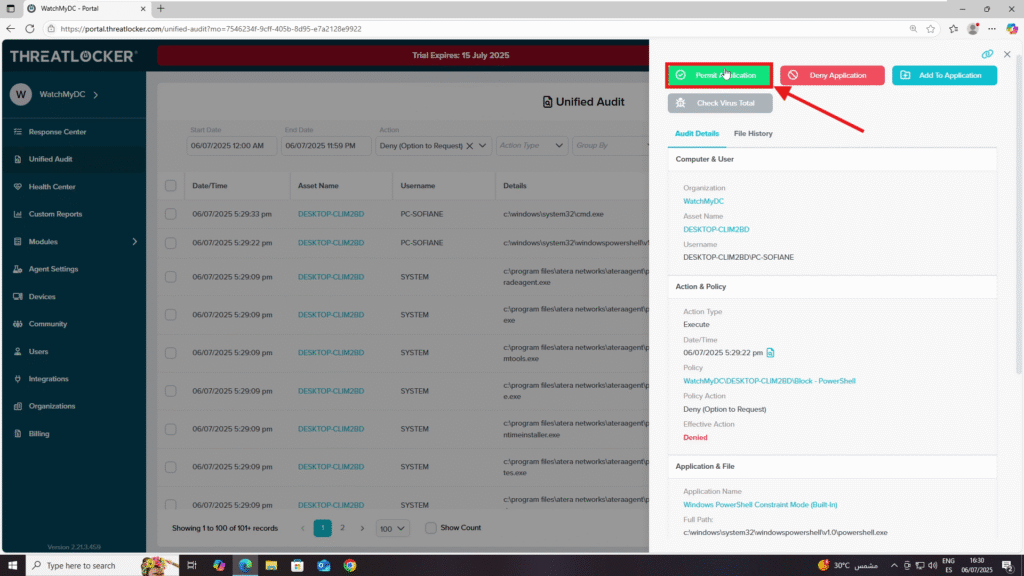Open Outlook from the taskbar

pos(324,566)
